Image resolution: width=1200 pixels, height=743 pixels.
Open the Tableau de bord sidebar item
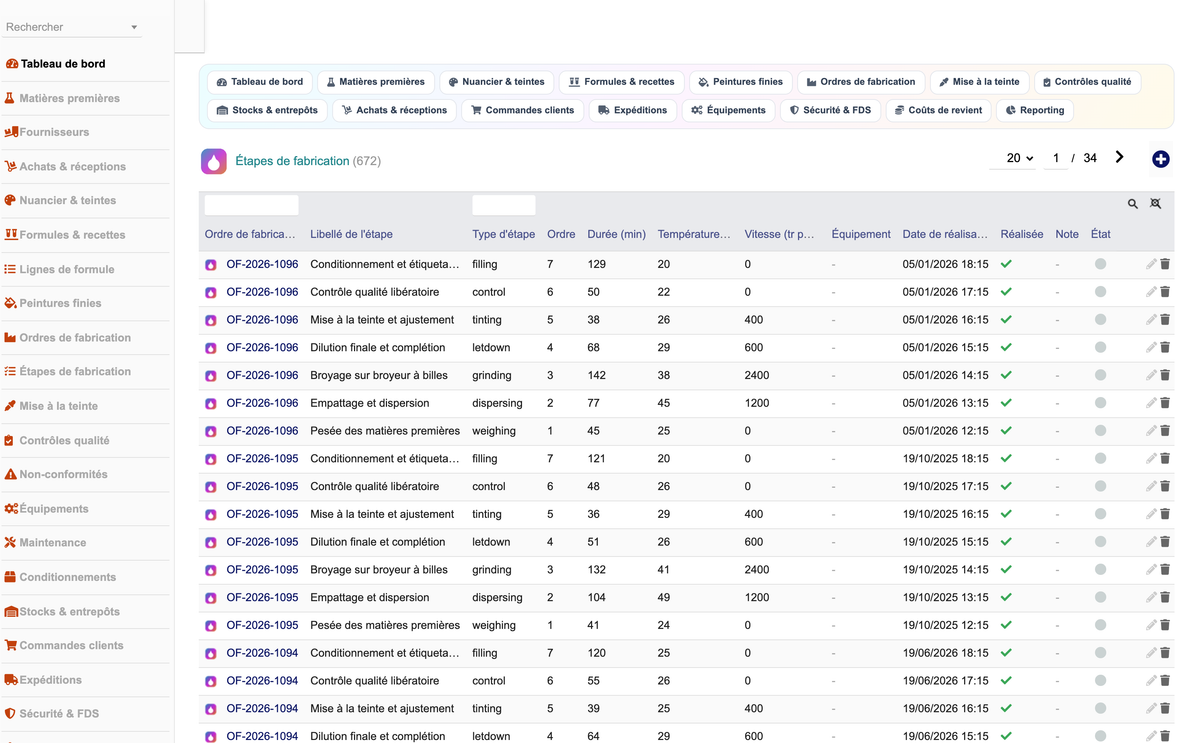pos(62,64)
